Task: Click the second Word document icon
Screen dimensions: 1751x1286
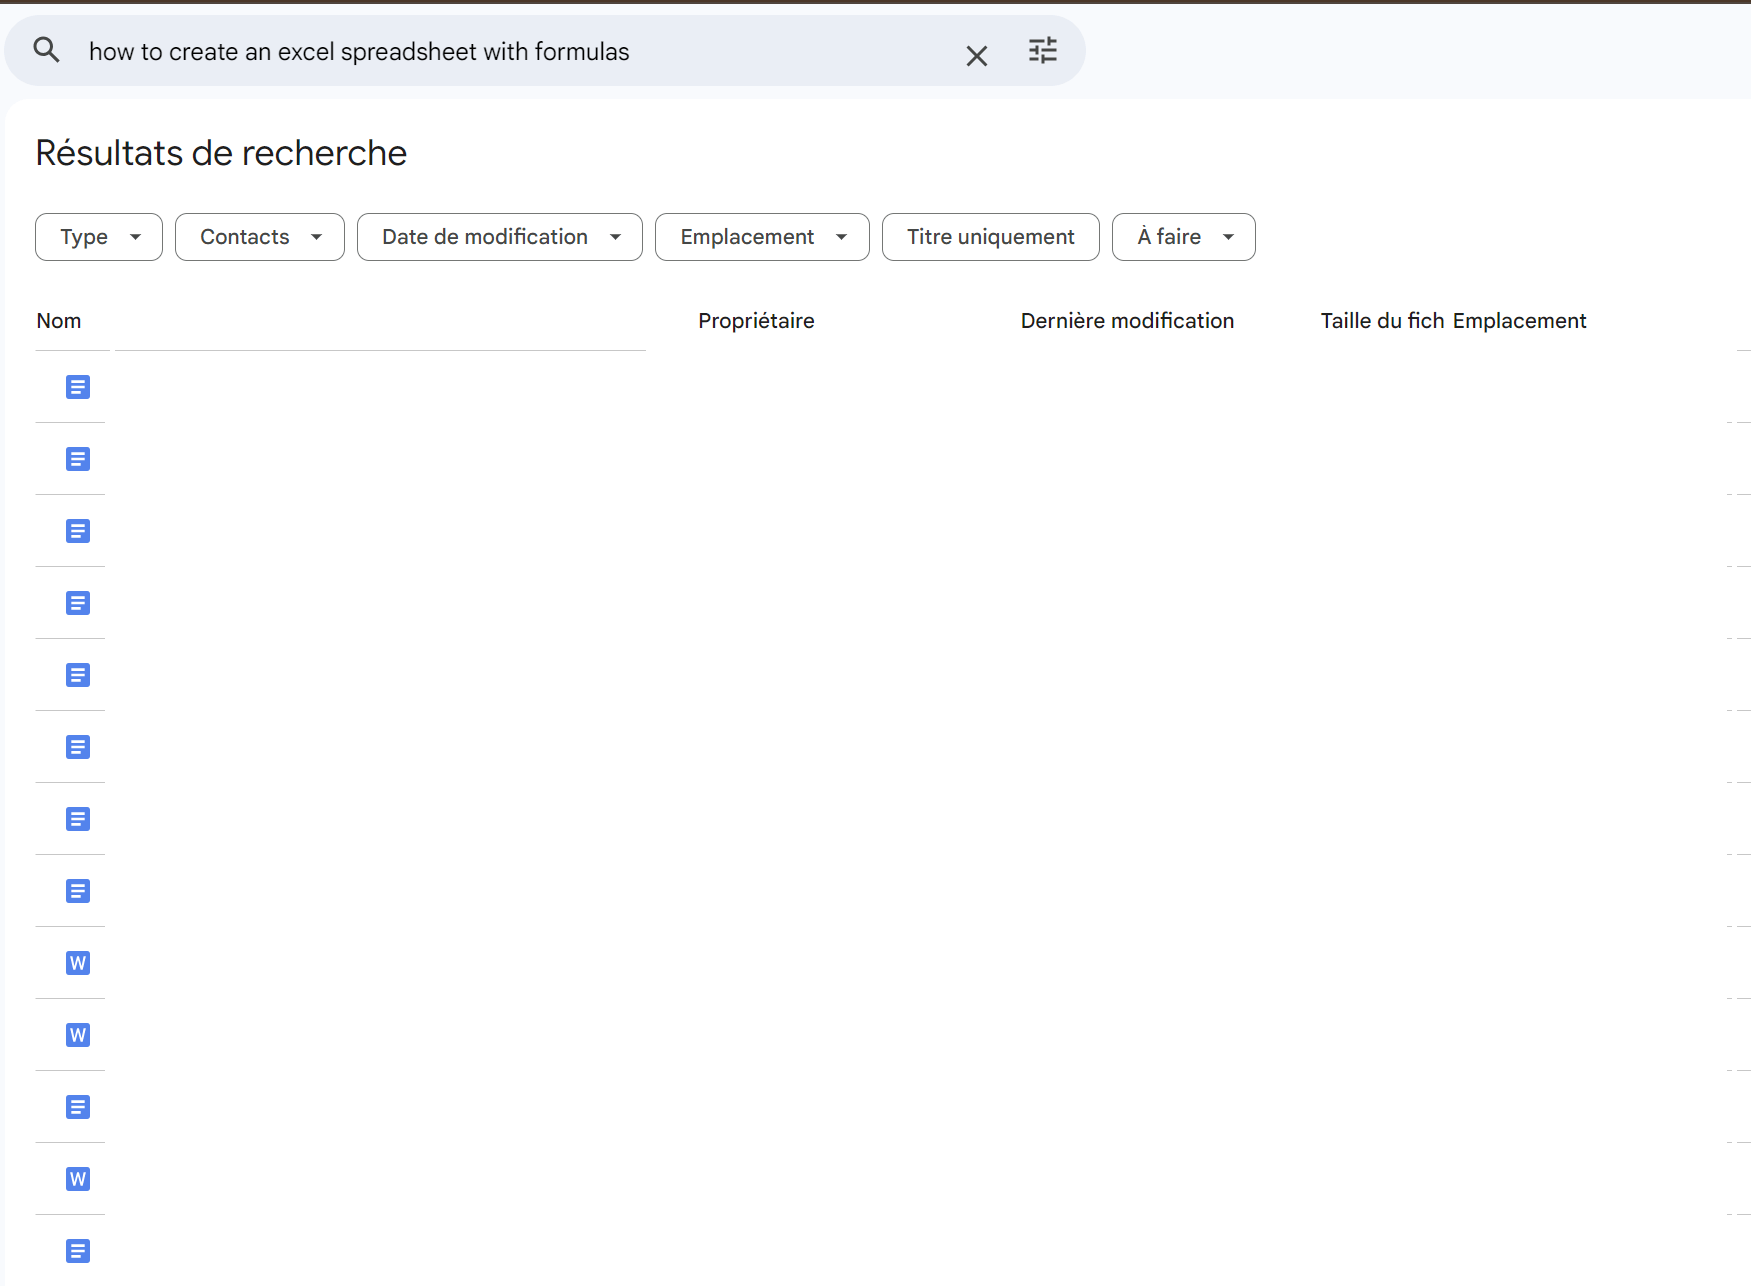Action: [x=77, y=1035]
